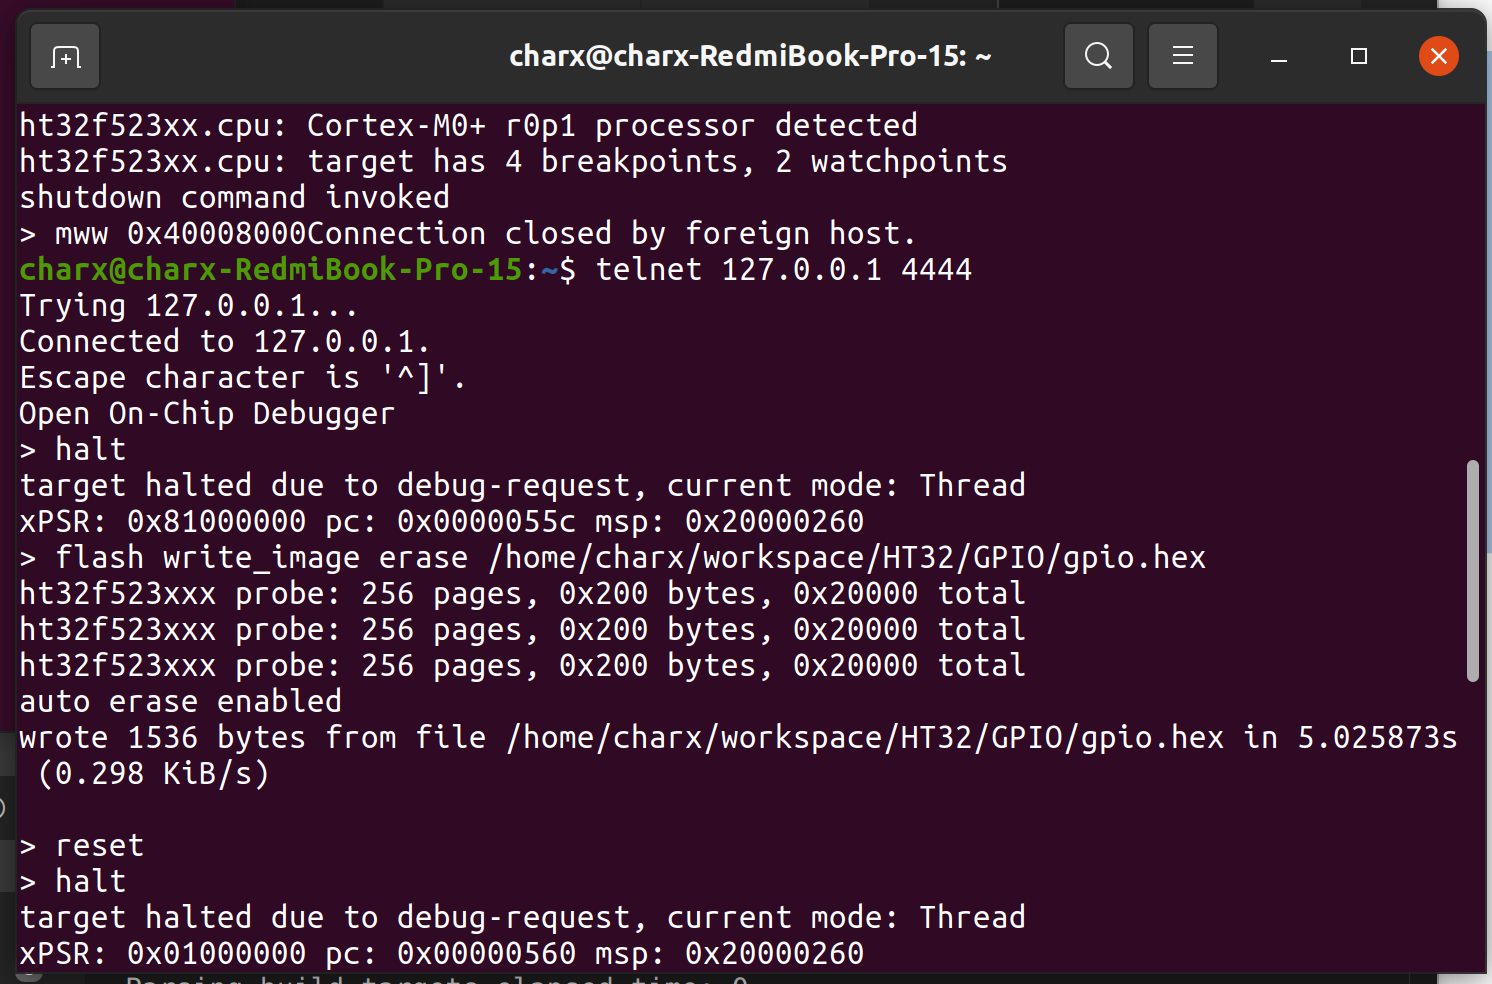Click the window title charx@charx-RedmiBook-Pro-15
The width and height of the screenshot is (1492, 984).
click(750, 56)
